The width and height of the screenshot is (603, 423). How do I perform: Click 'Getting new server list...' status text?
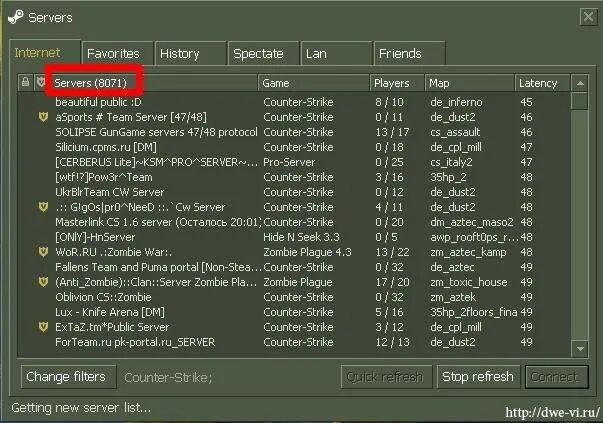[81, 407]
